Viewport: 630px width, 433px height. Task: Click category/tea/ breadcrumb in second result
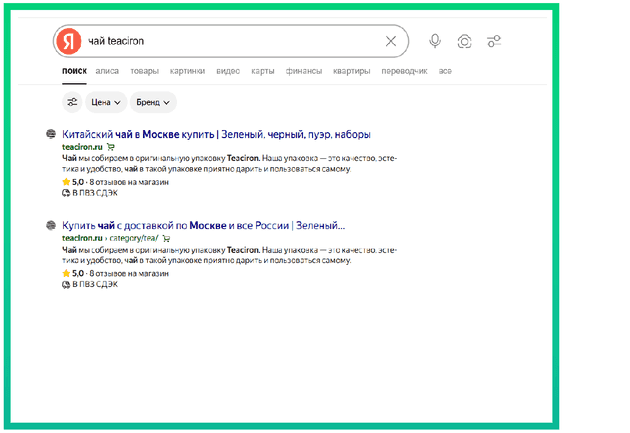[x=134, y=238]
